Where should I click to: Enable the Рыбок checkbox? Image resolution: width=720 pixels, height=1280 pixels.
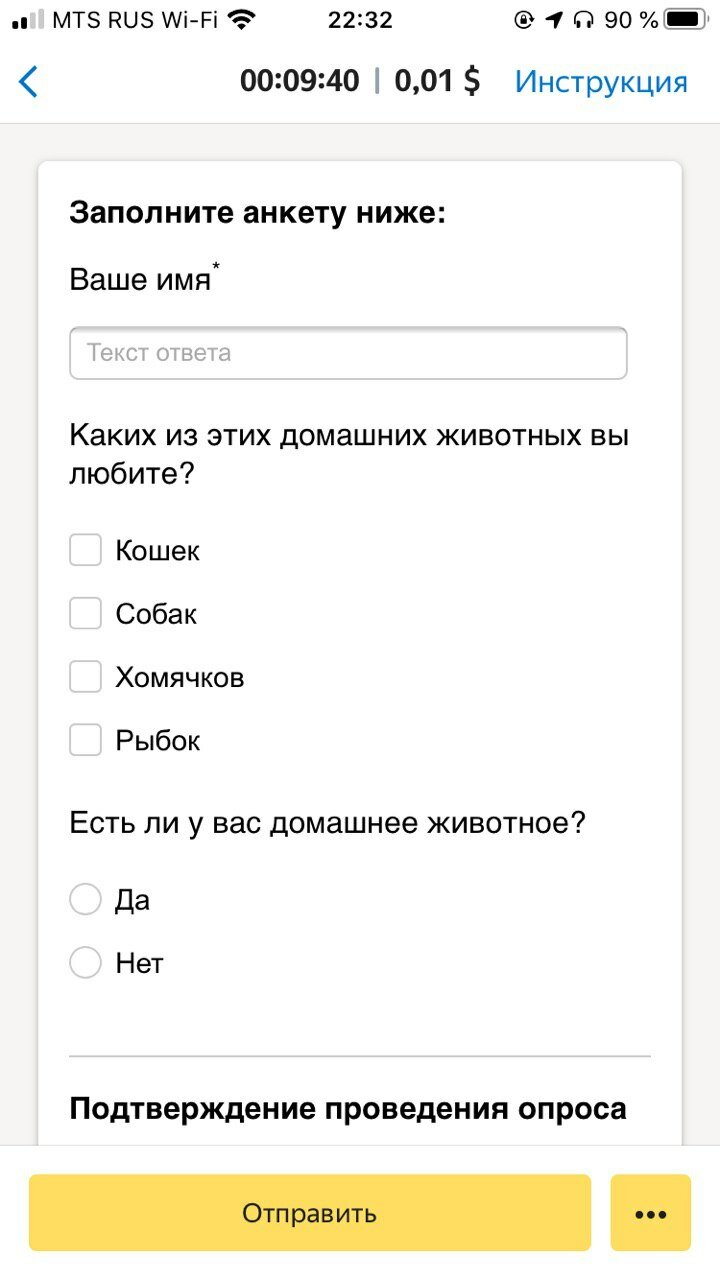point(85,740)
